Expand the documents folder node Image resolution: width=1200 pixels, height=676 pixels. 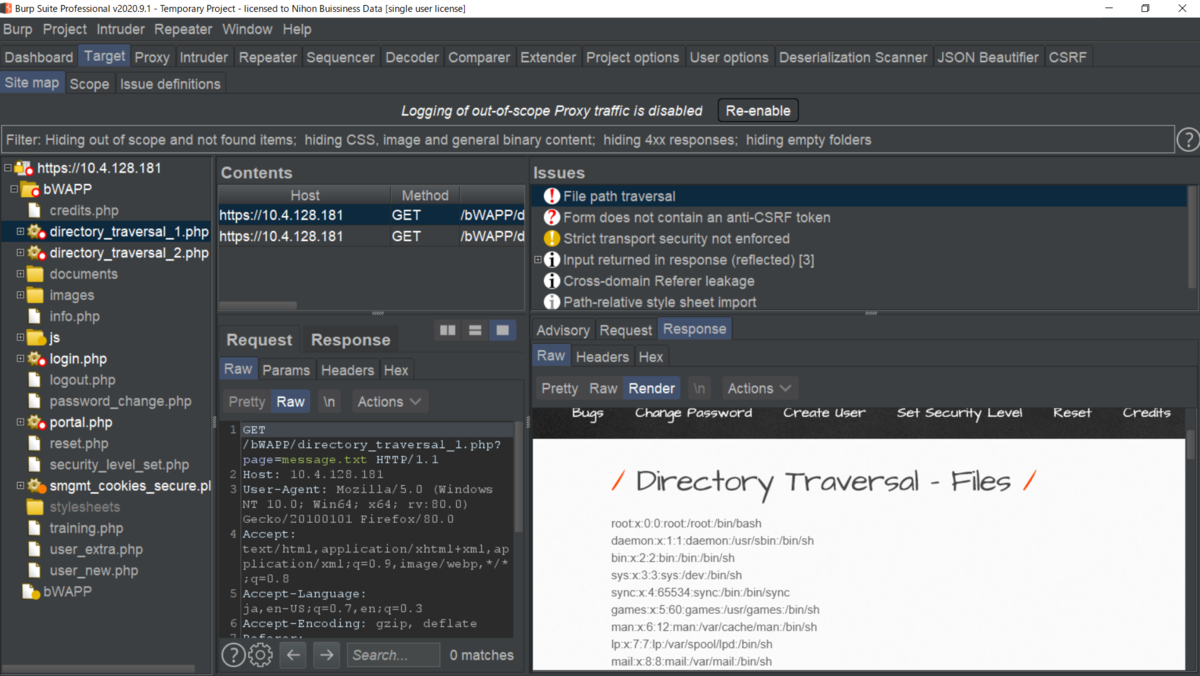[20, 274]
